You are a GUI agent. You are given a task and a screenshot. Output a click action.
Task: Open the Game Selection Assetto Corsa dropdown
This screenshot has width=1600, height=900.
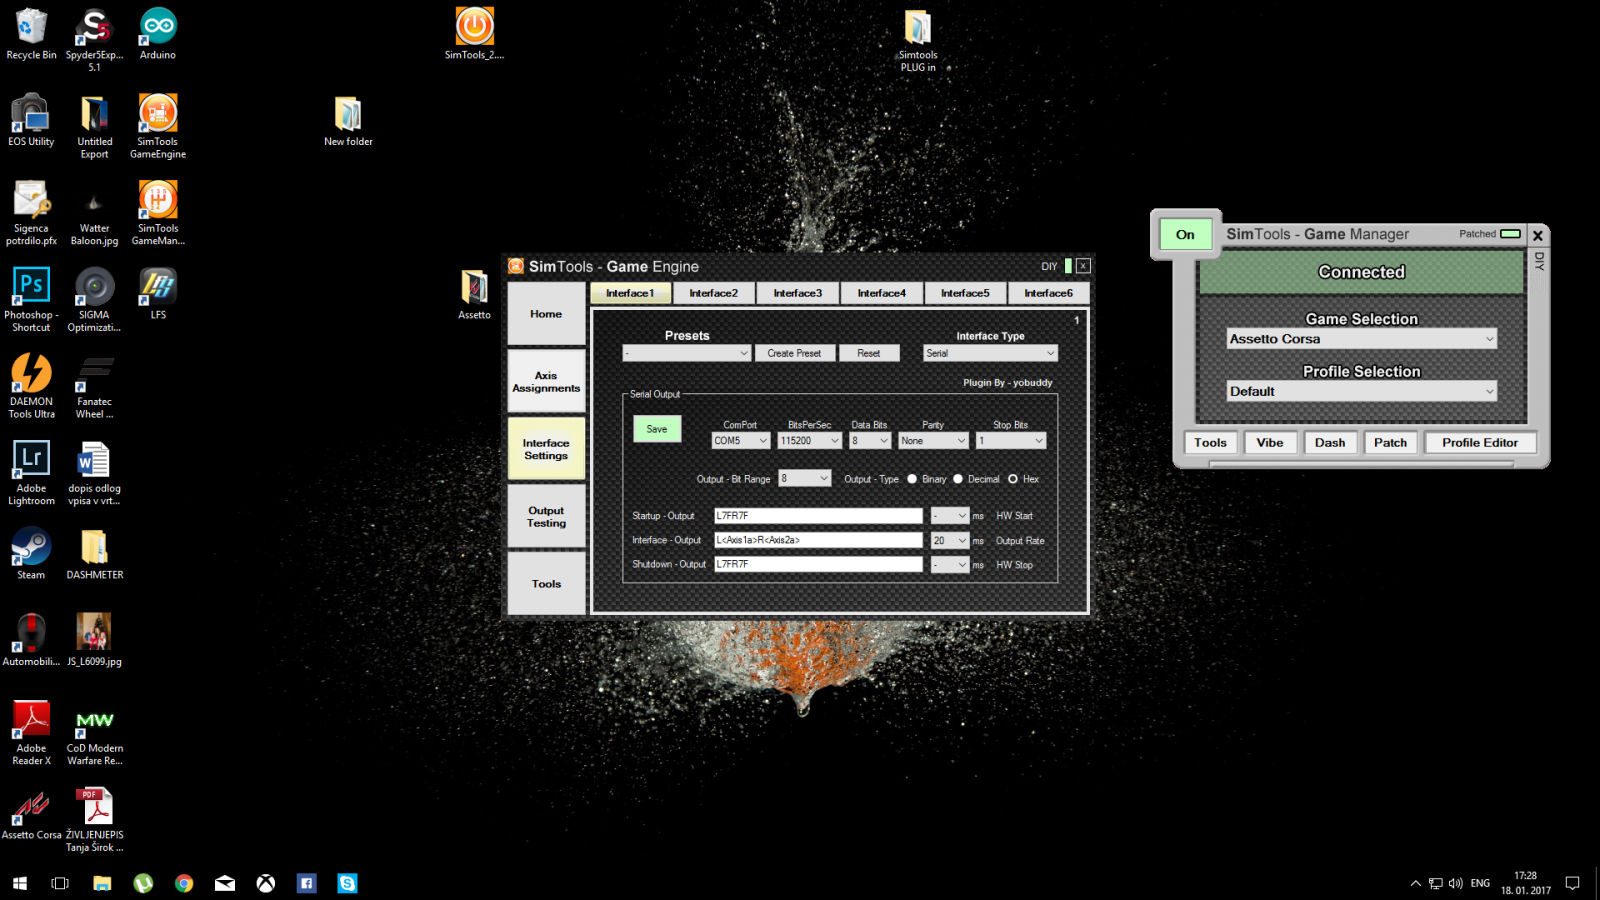tap(1362, 339)
